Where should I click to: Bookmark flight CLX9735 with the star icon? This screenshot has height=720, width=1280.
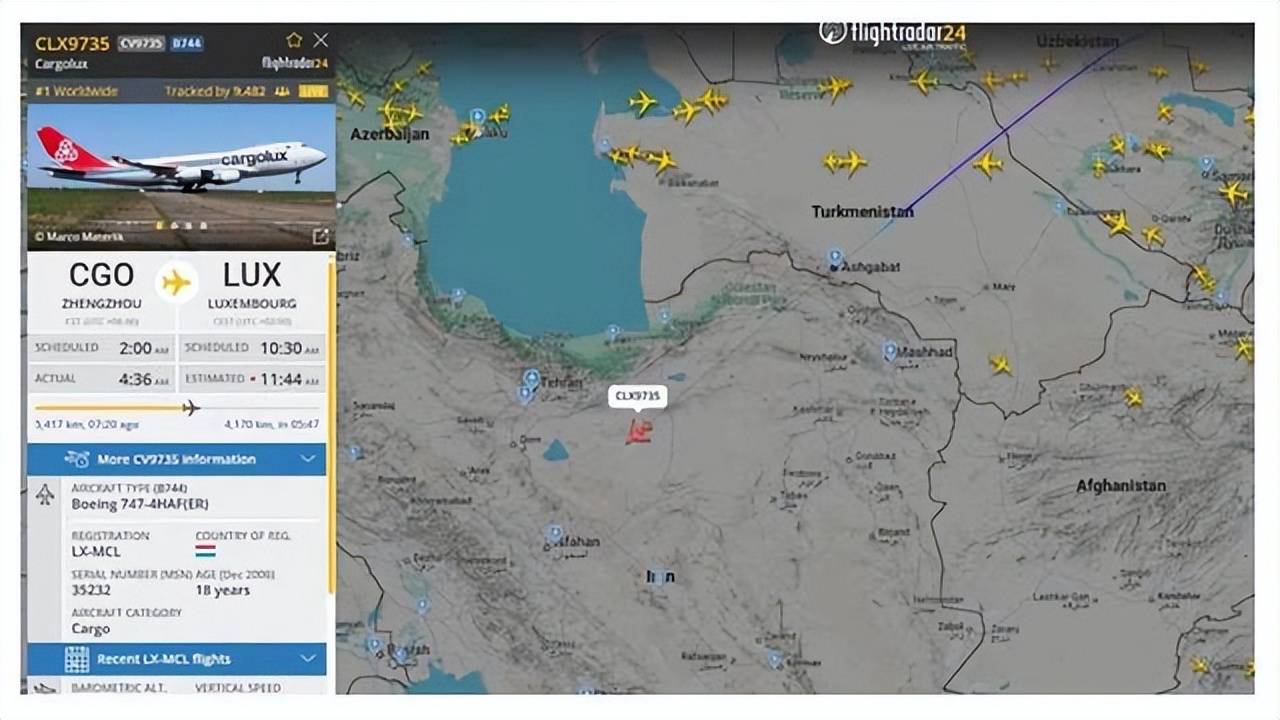[x=294, y=41]
